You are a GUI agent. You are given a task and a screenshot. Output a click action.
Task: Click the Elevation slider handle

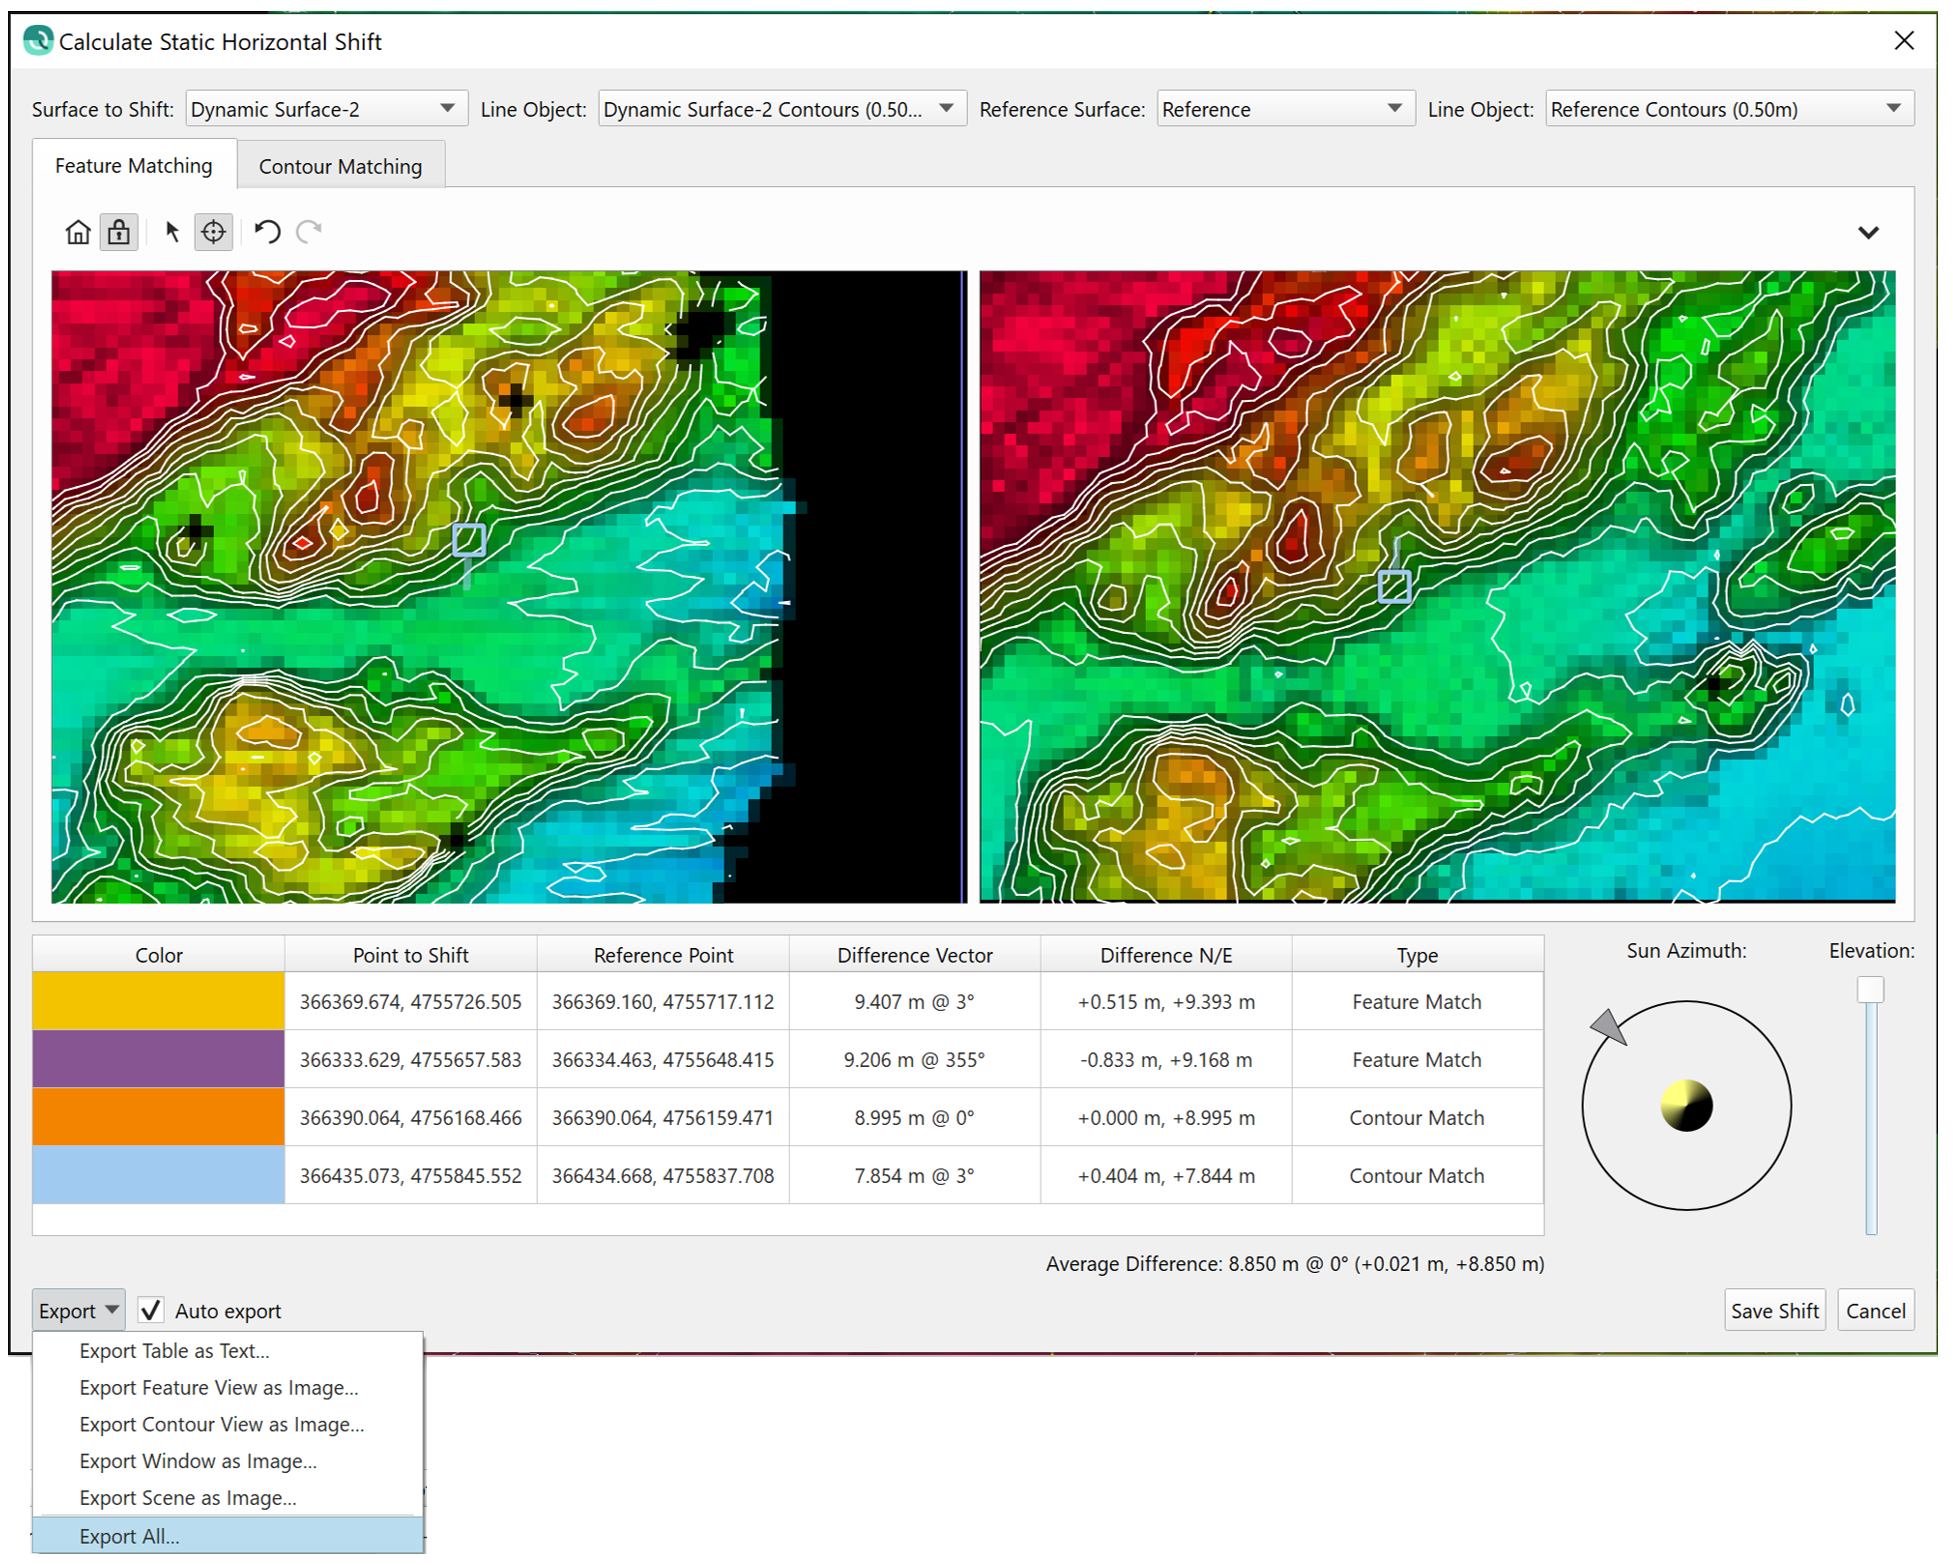click(1870, 990)
